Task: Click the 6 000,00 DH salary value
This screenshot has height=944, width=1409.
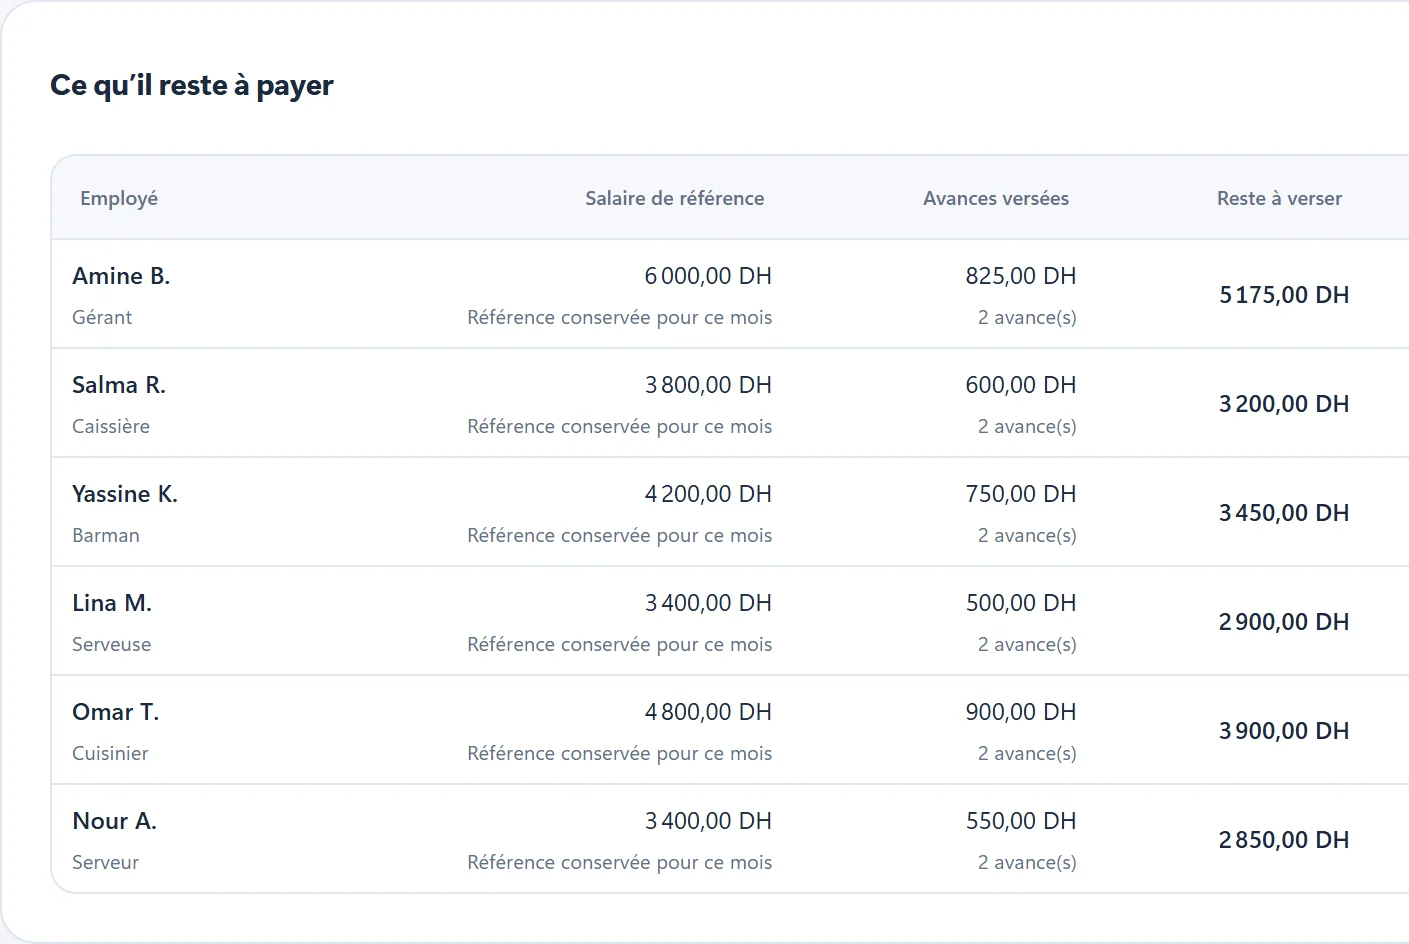Action: coord(708,276)
